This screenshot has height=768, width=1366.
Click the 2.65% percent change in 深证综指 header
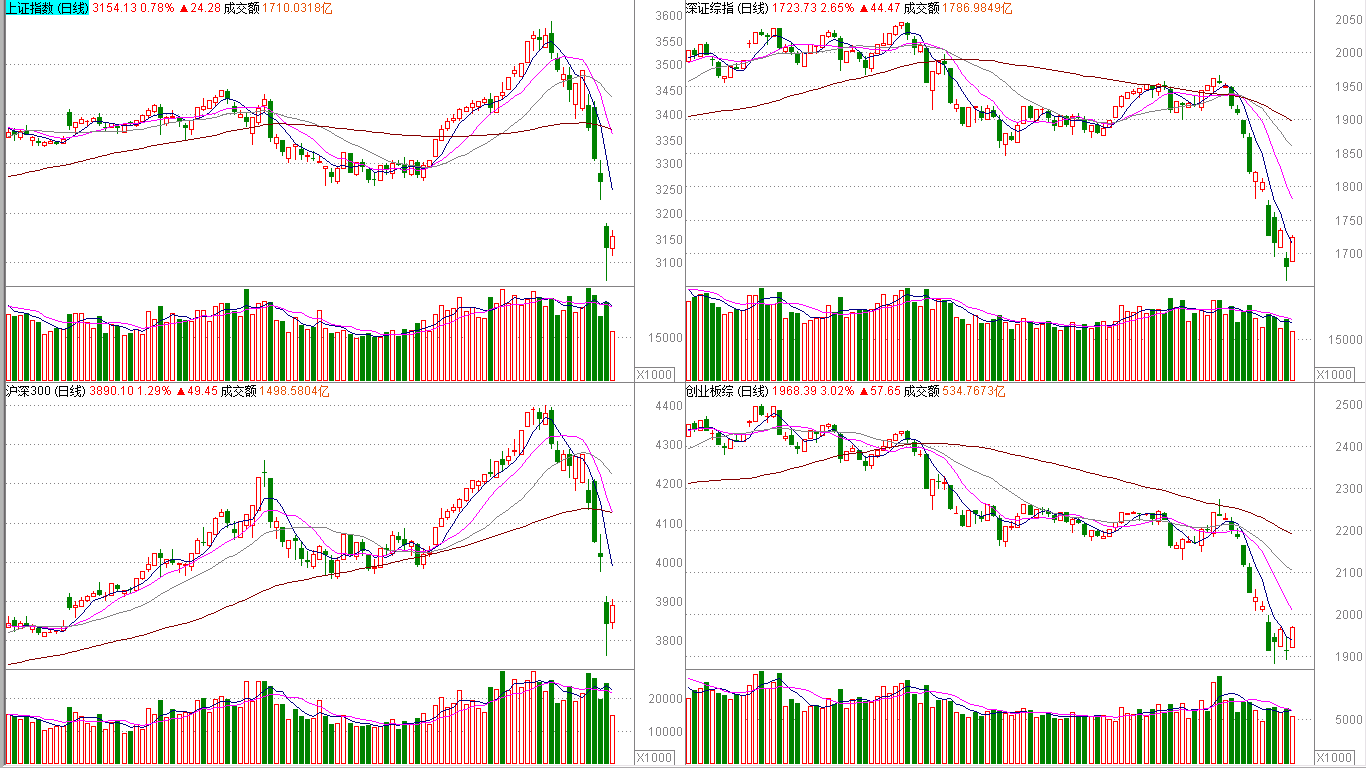[x=836, y=8]
